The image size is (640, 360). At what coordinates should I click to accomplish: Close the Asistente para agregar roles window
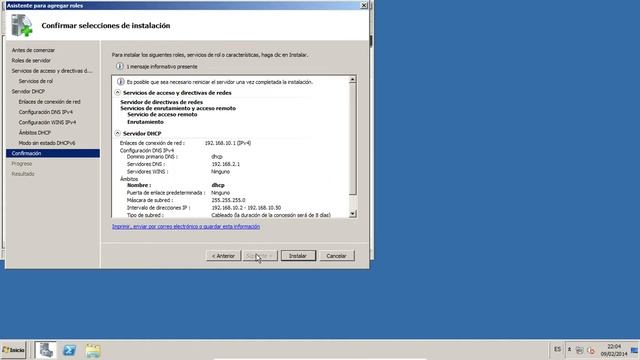coord(364,5)
